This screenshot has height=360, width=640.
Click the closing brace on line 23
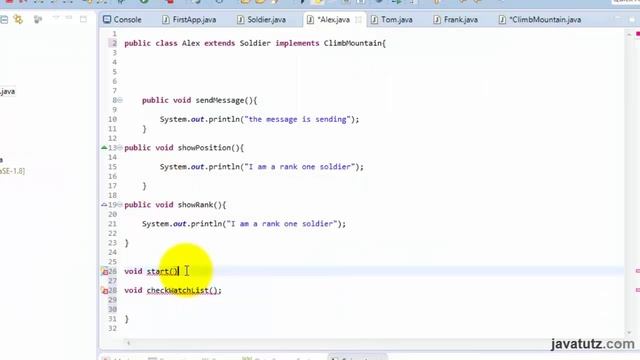(x=127, y=242)
